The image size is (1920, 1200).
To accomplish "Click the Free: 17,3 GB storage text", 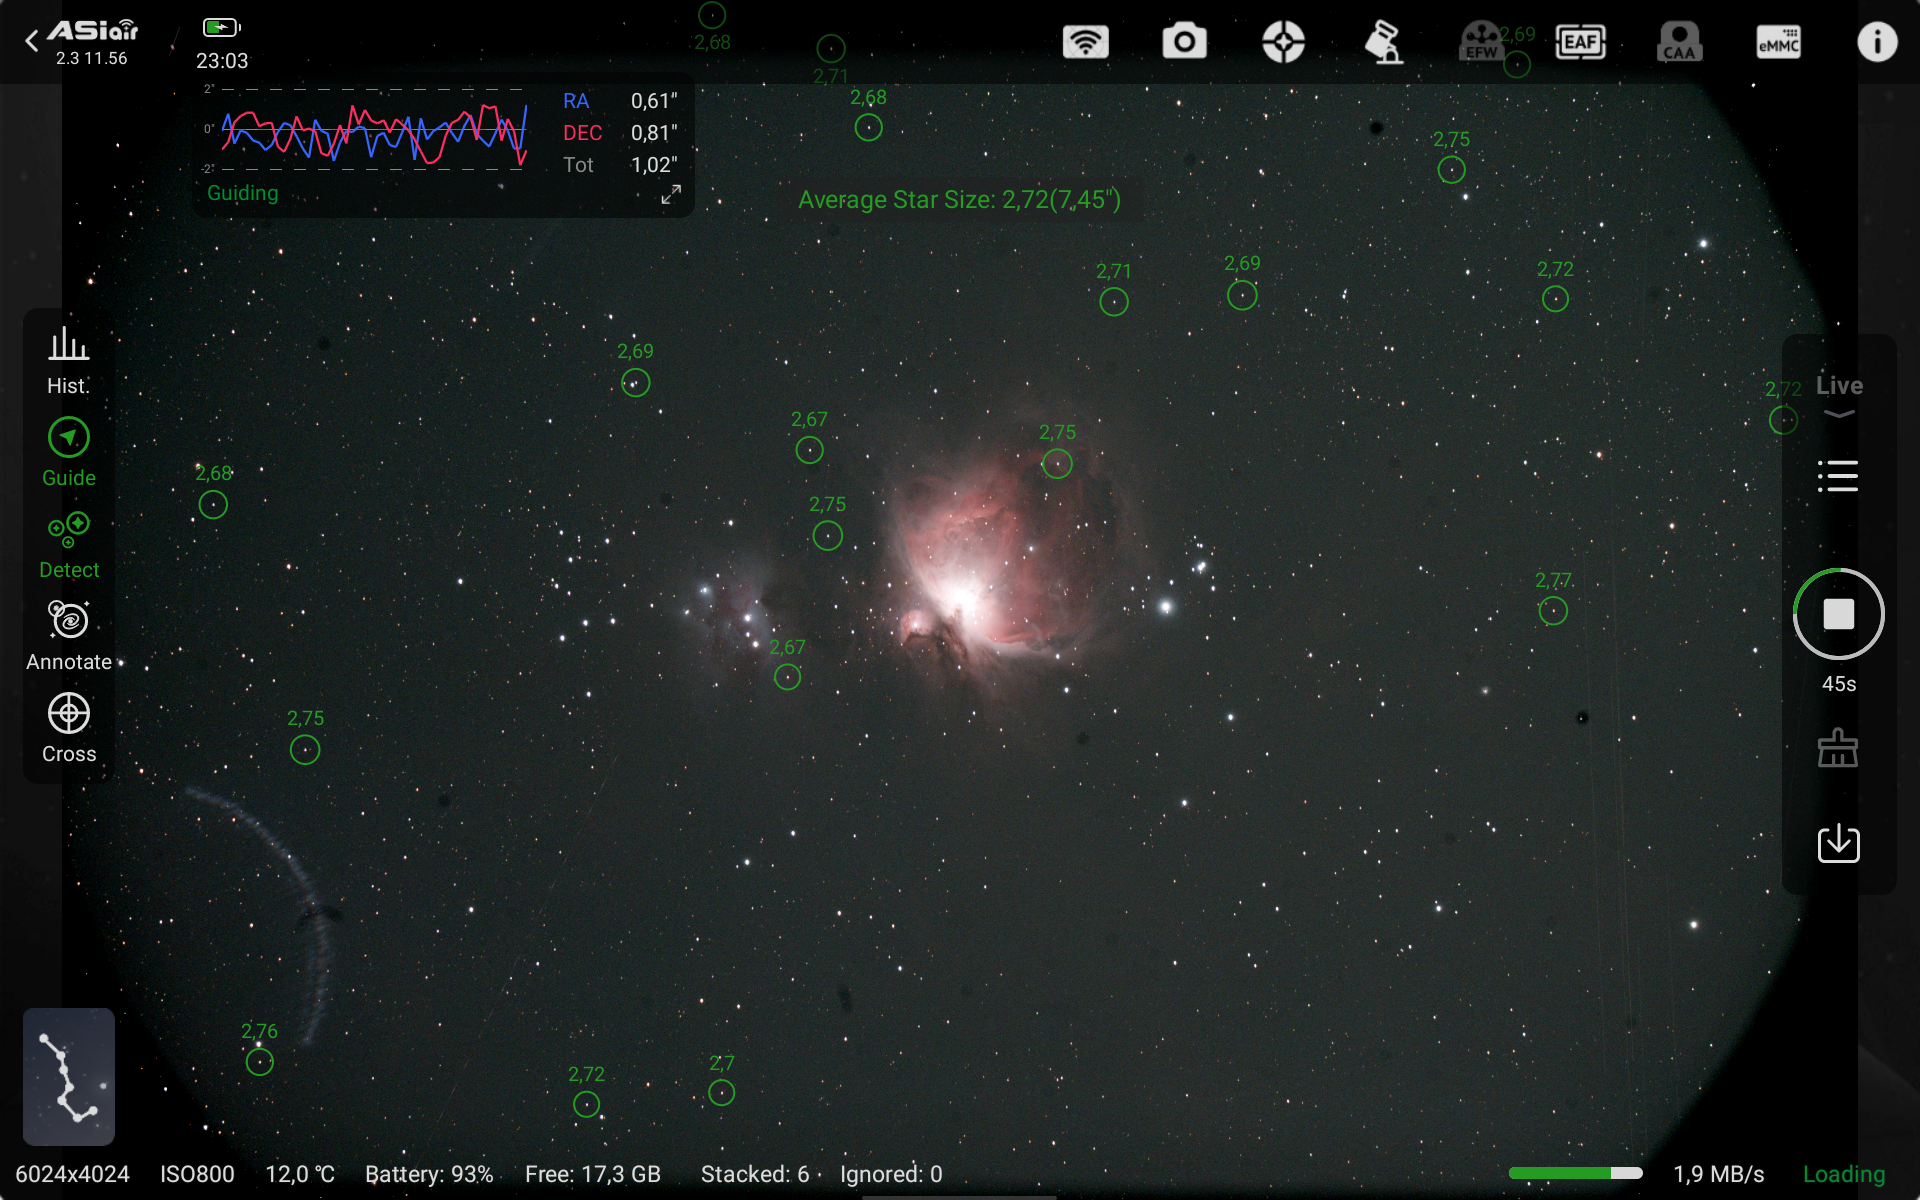I will [593, 1174].
